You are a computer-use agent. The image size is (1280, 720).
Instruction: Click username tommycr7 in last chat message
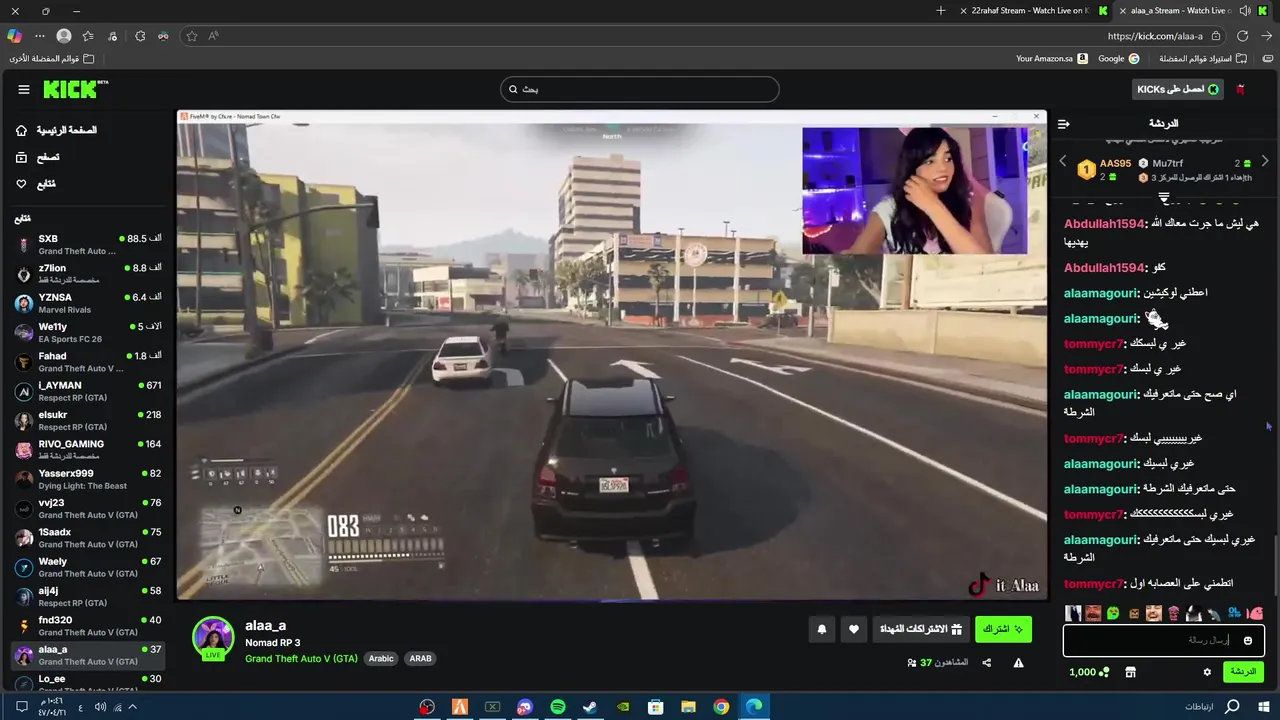[x=1094, y=583]
